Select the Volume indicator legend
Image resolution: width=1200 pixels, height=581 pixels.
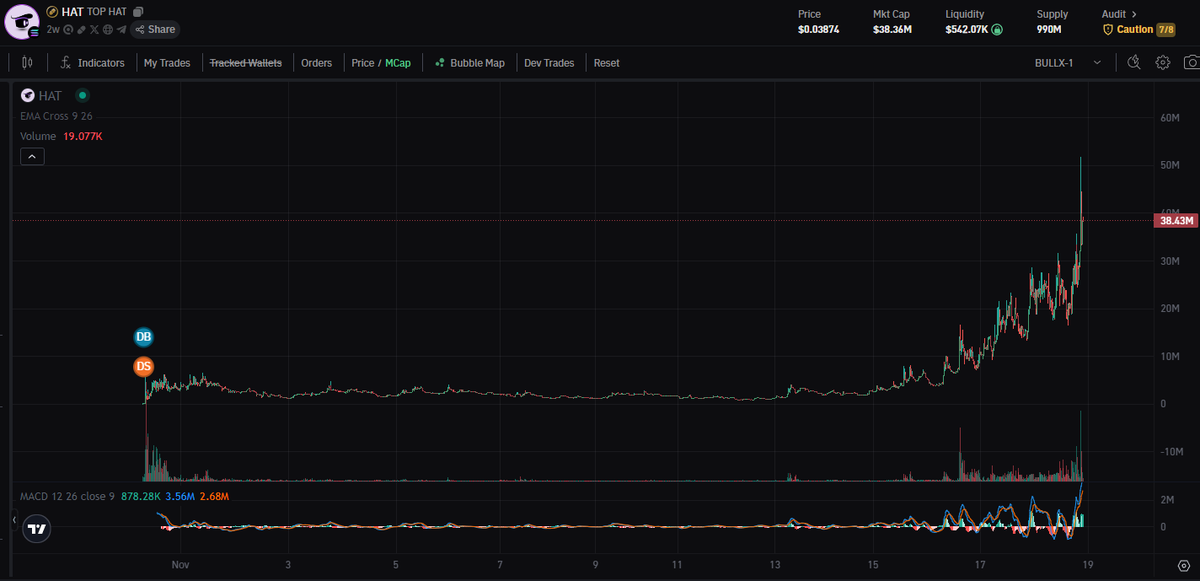38,136
